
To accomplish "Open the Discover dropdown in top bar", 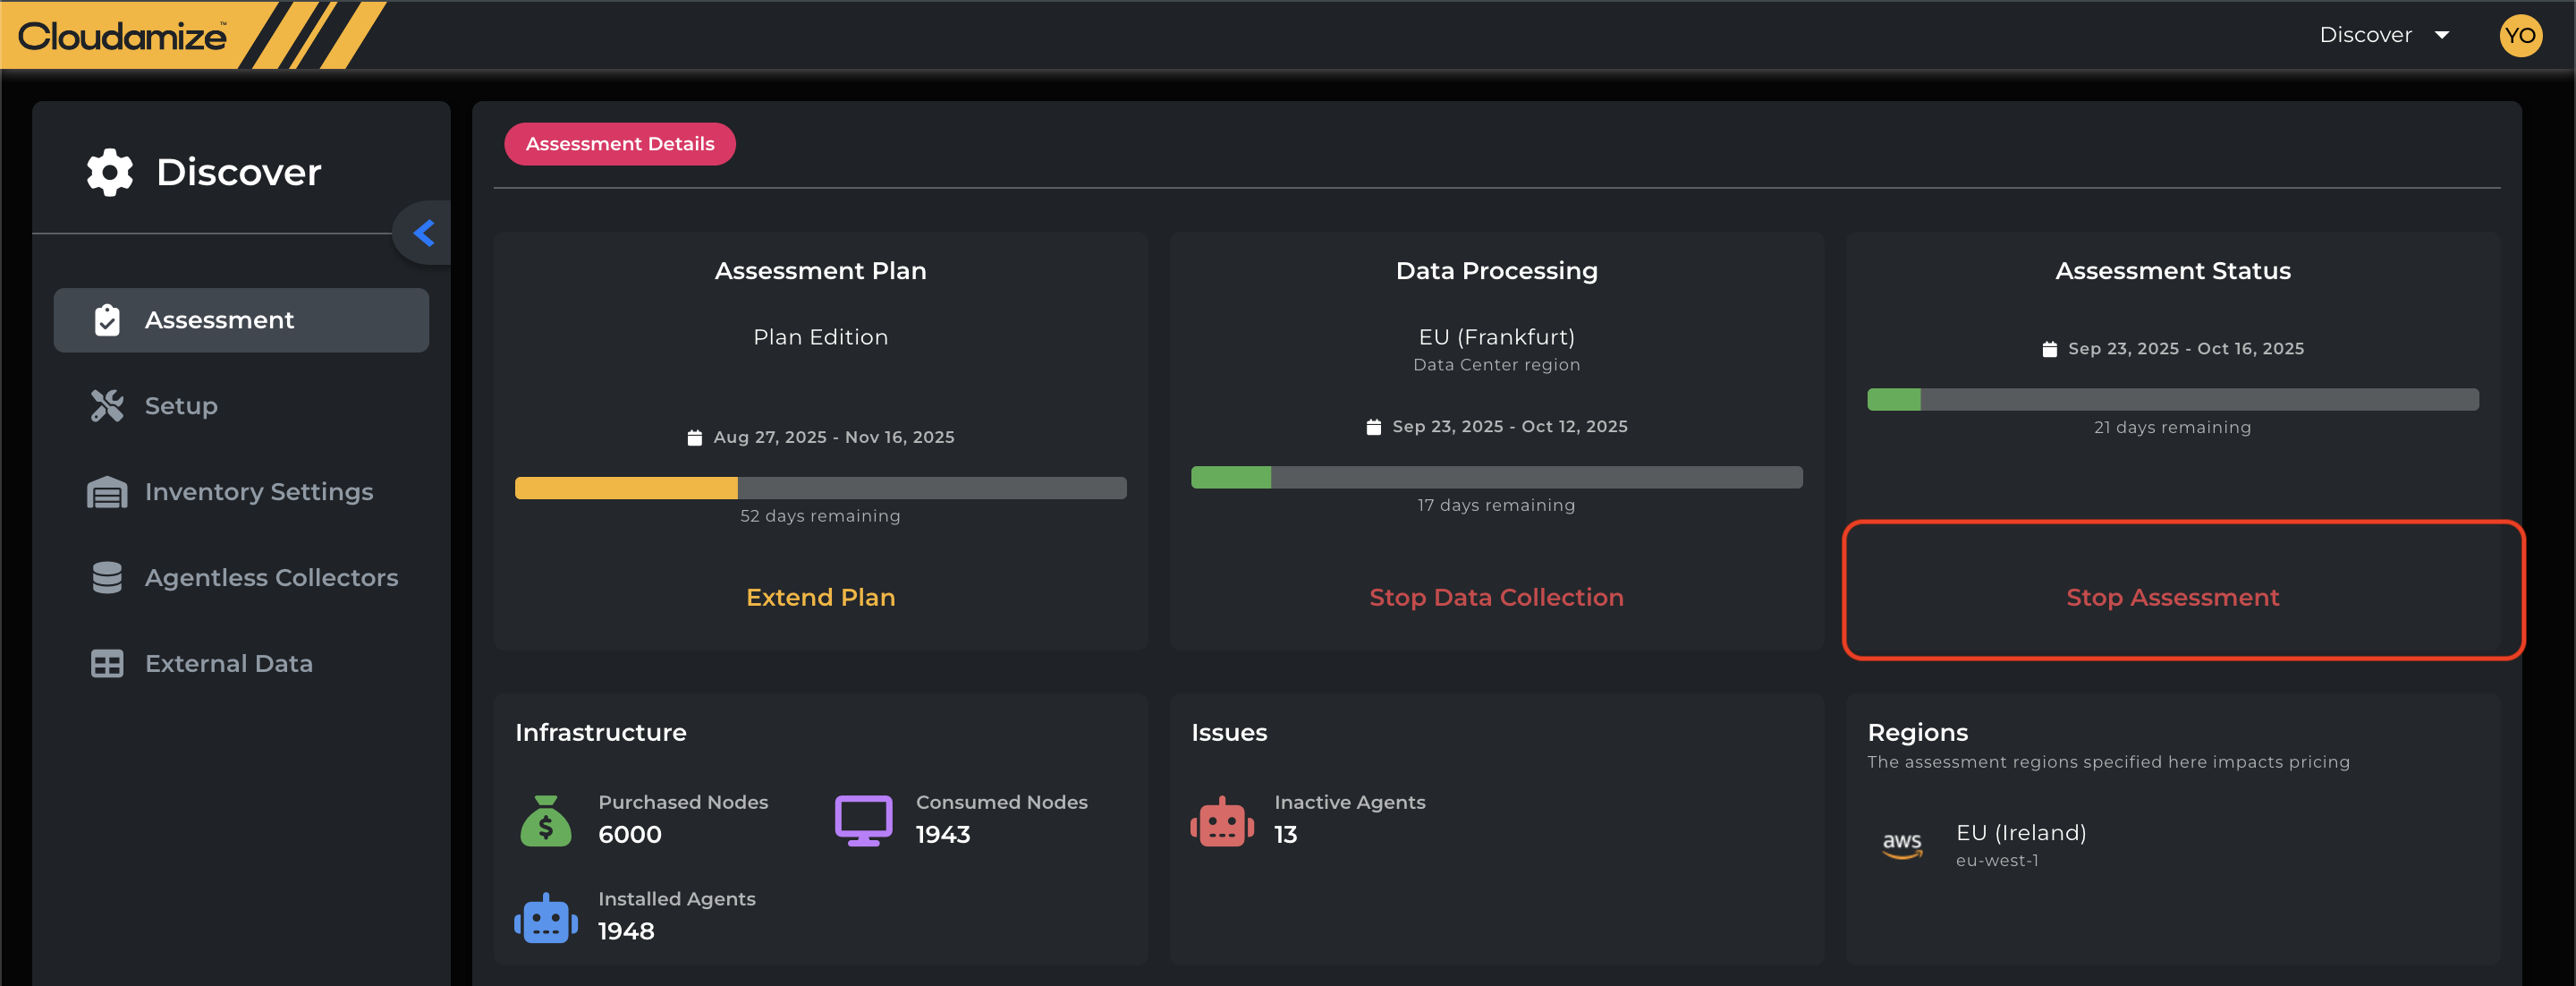I will 2383,35.
